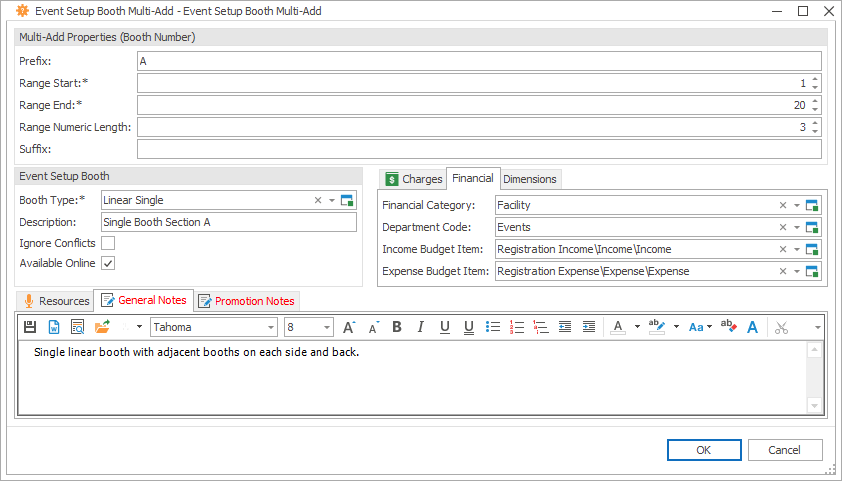842x481 pixels.
Task: Open Financial Category lookup window icon
Action: point(812,205)
